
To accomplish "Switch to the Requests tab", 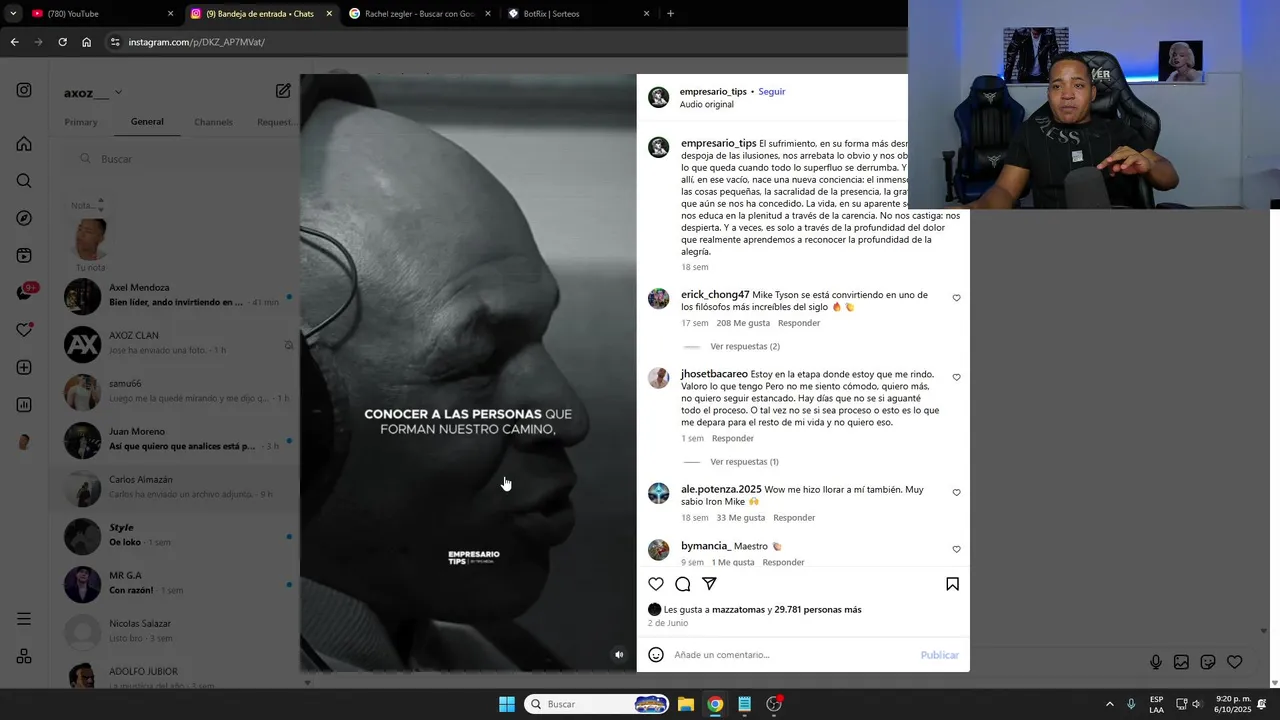I will point(277,122).
